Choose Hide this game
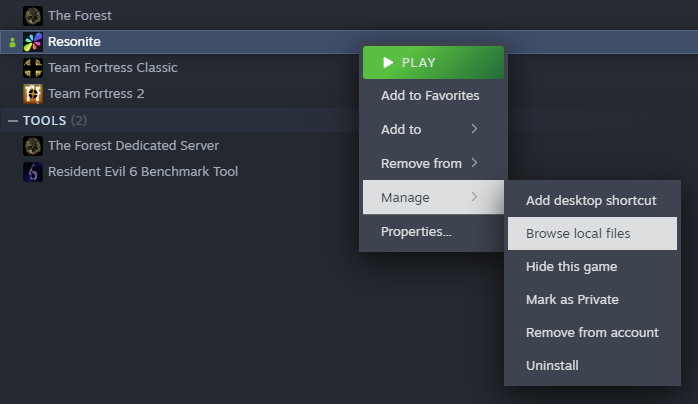 tap(571, 267)
